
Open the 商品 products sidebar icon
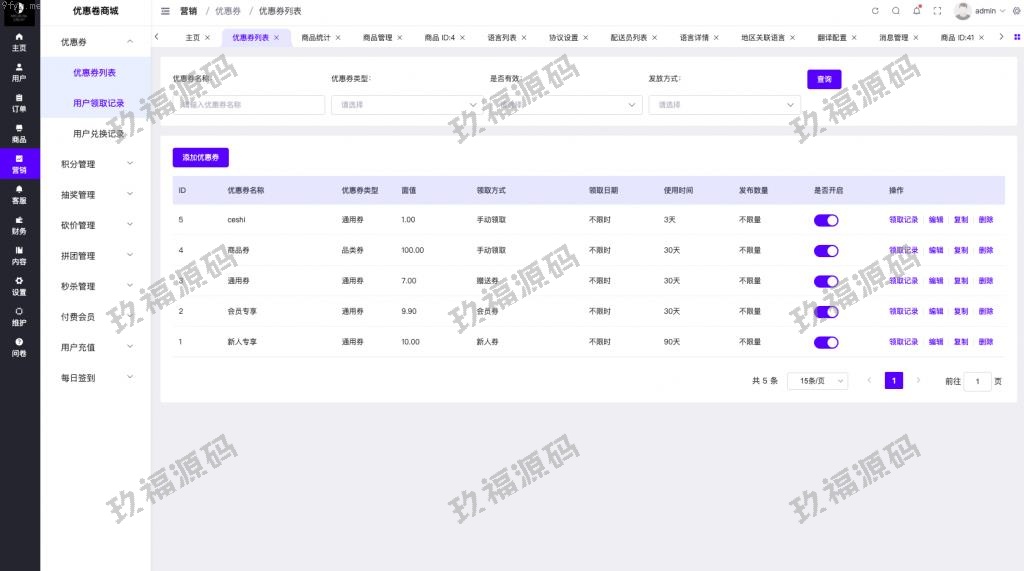coord(19,133)
